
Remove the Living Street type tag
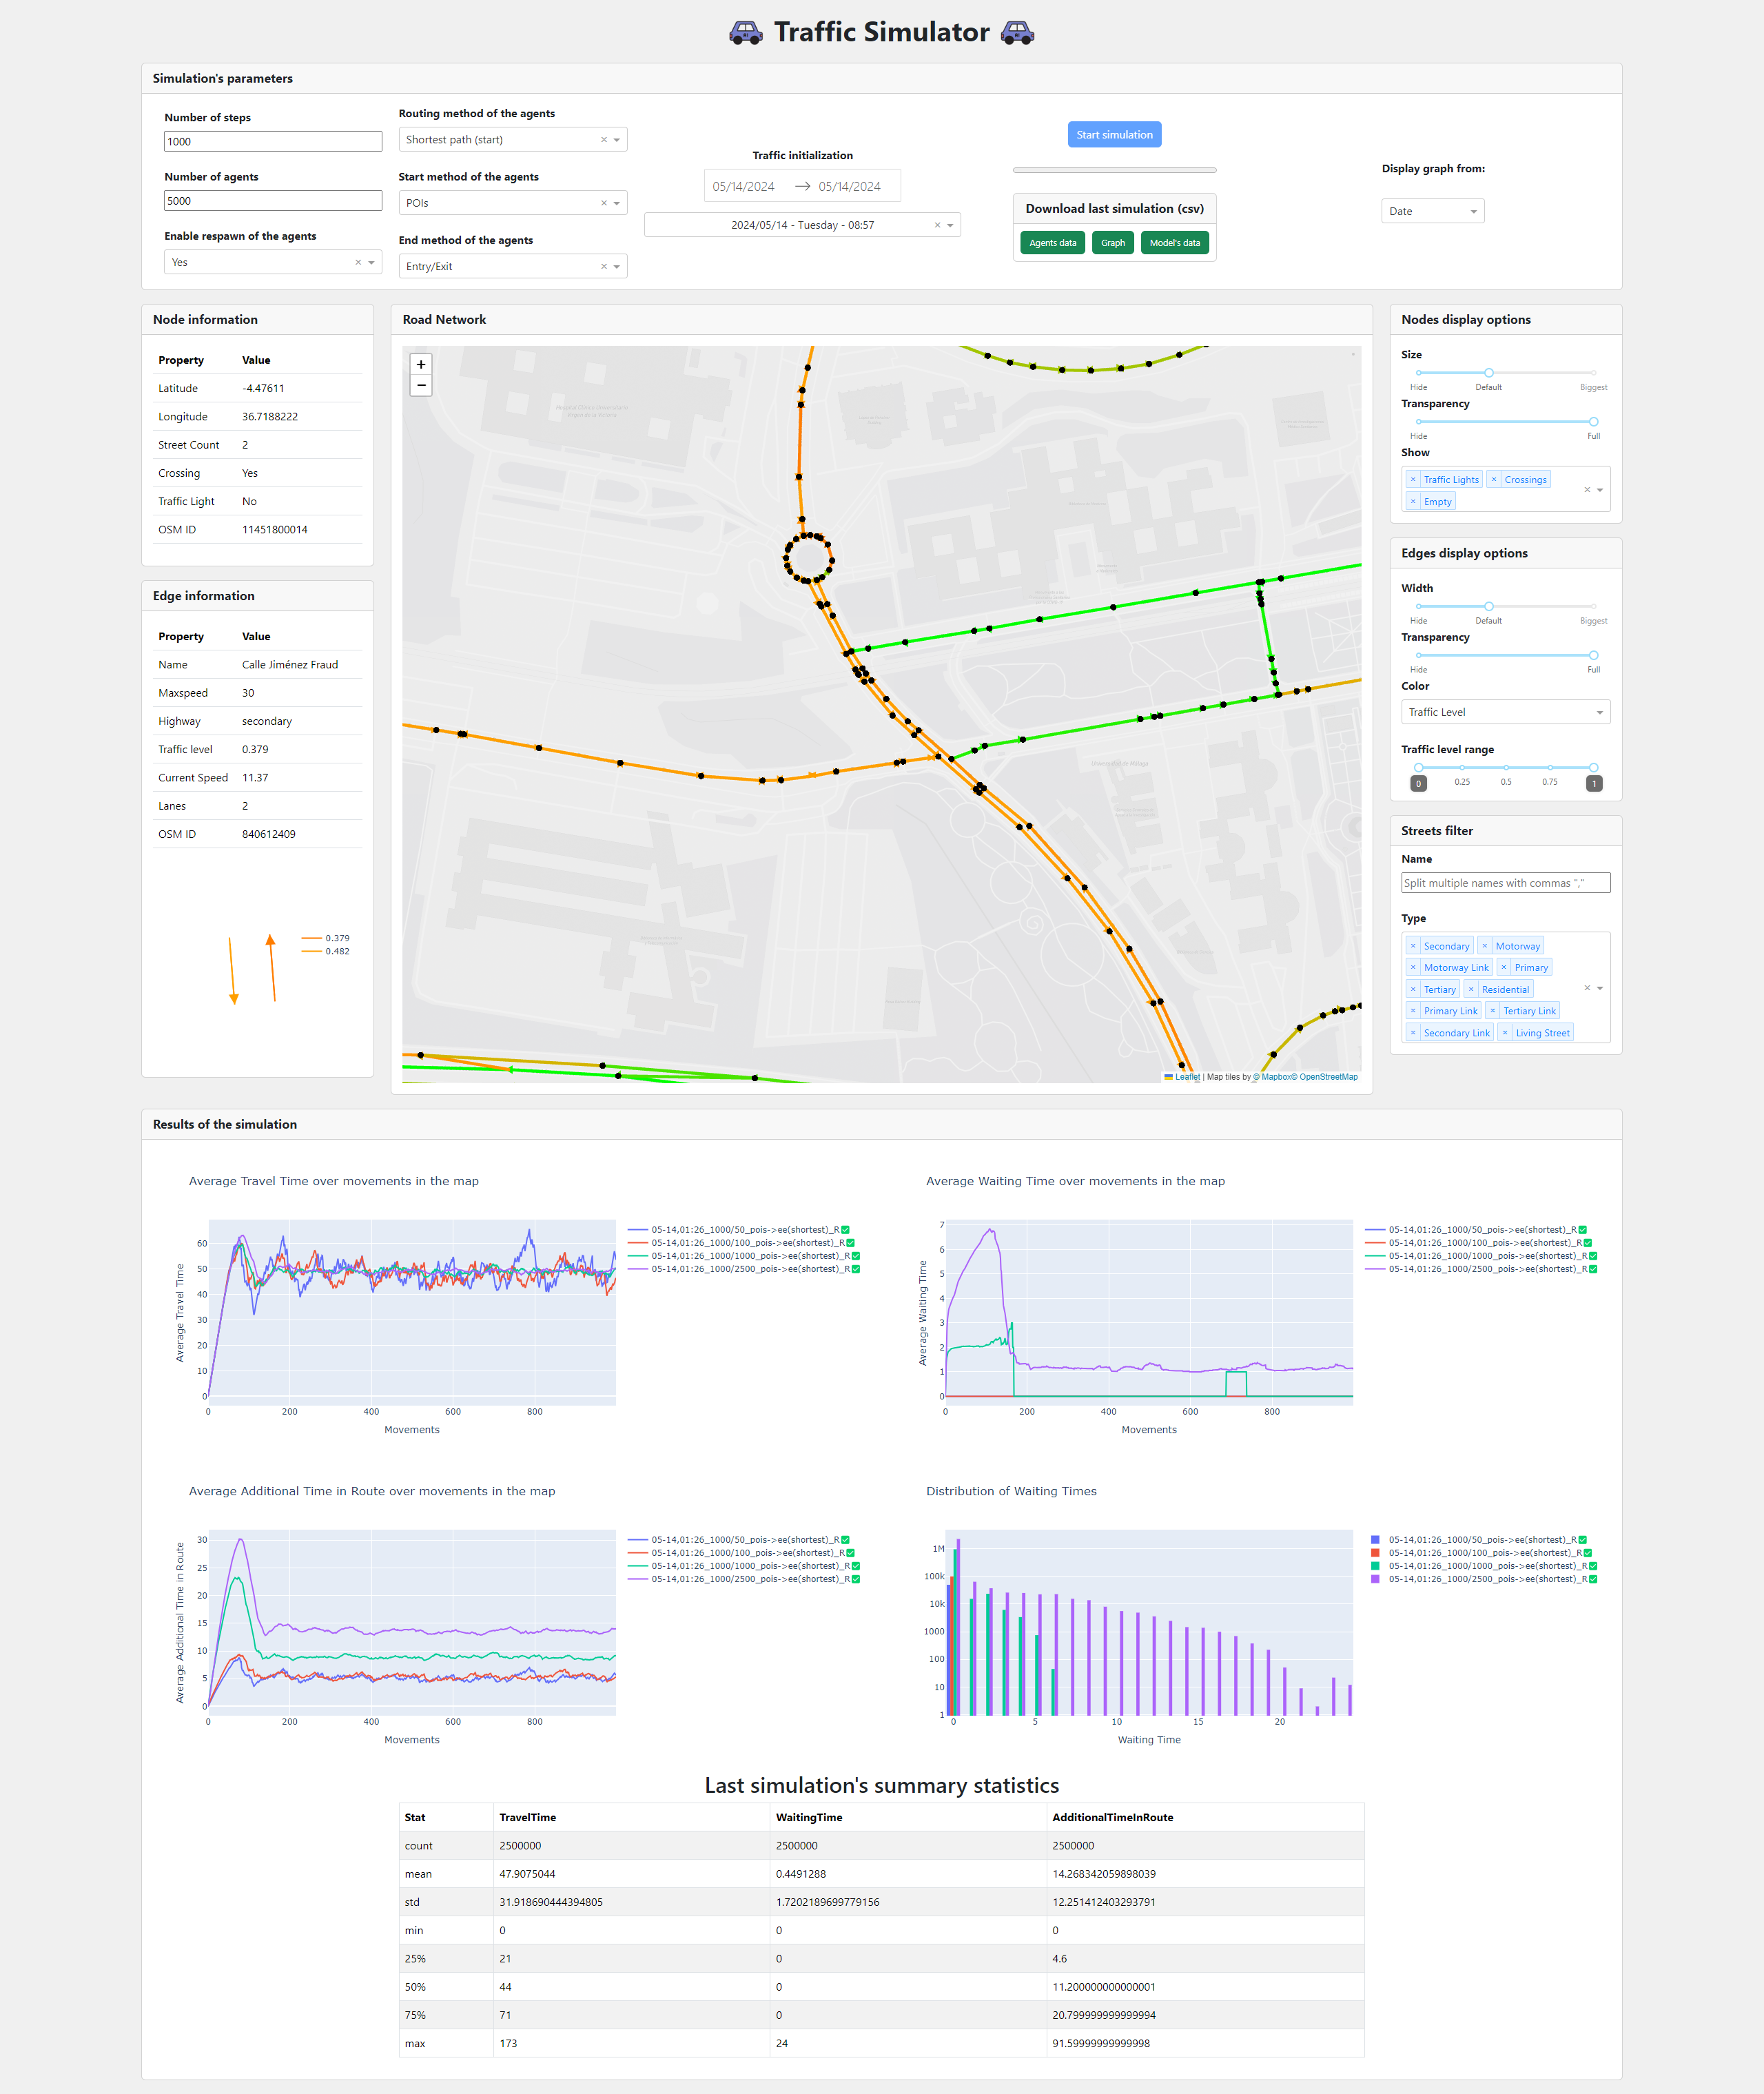[1505, 1033]
